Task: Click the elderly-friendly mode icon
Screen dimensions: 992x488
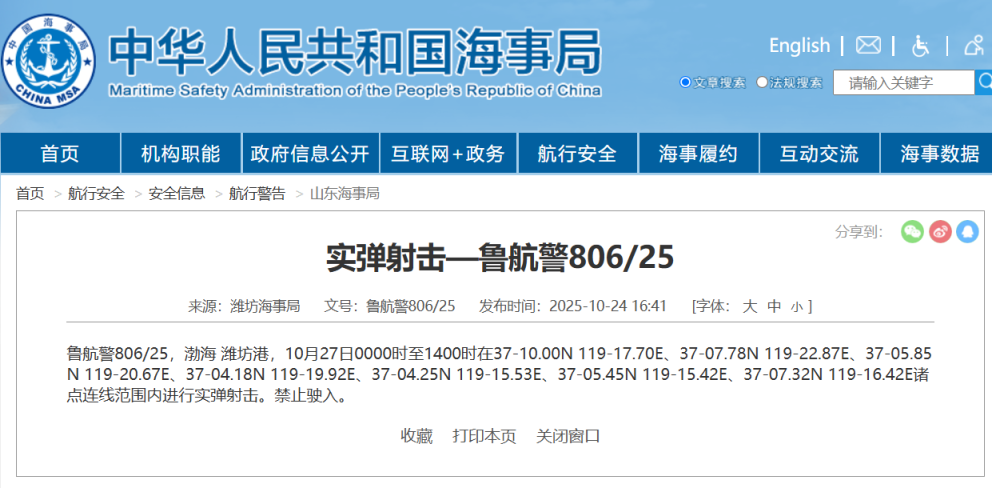Action: click(974, 46)
